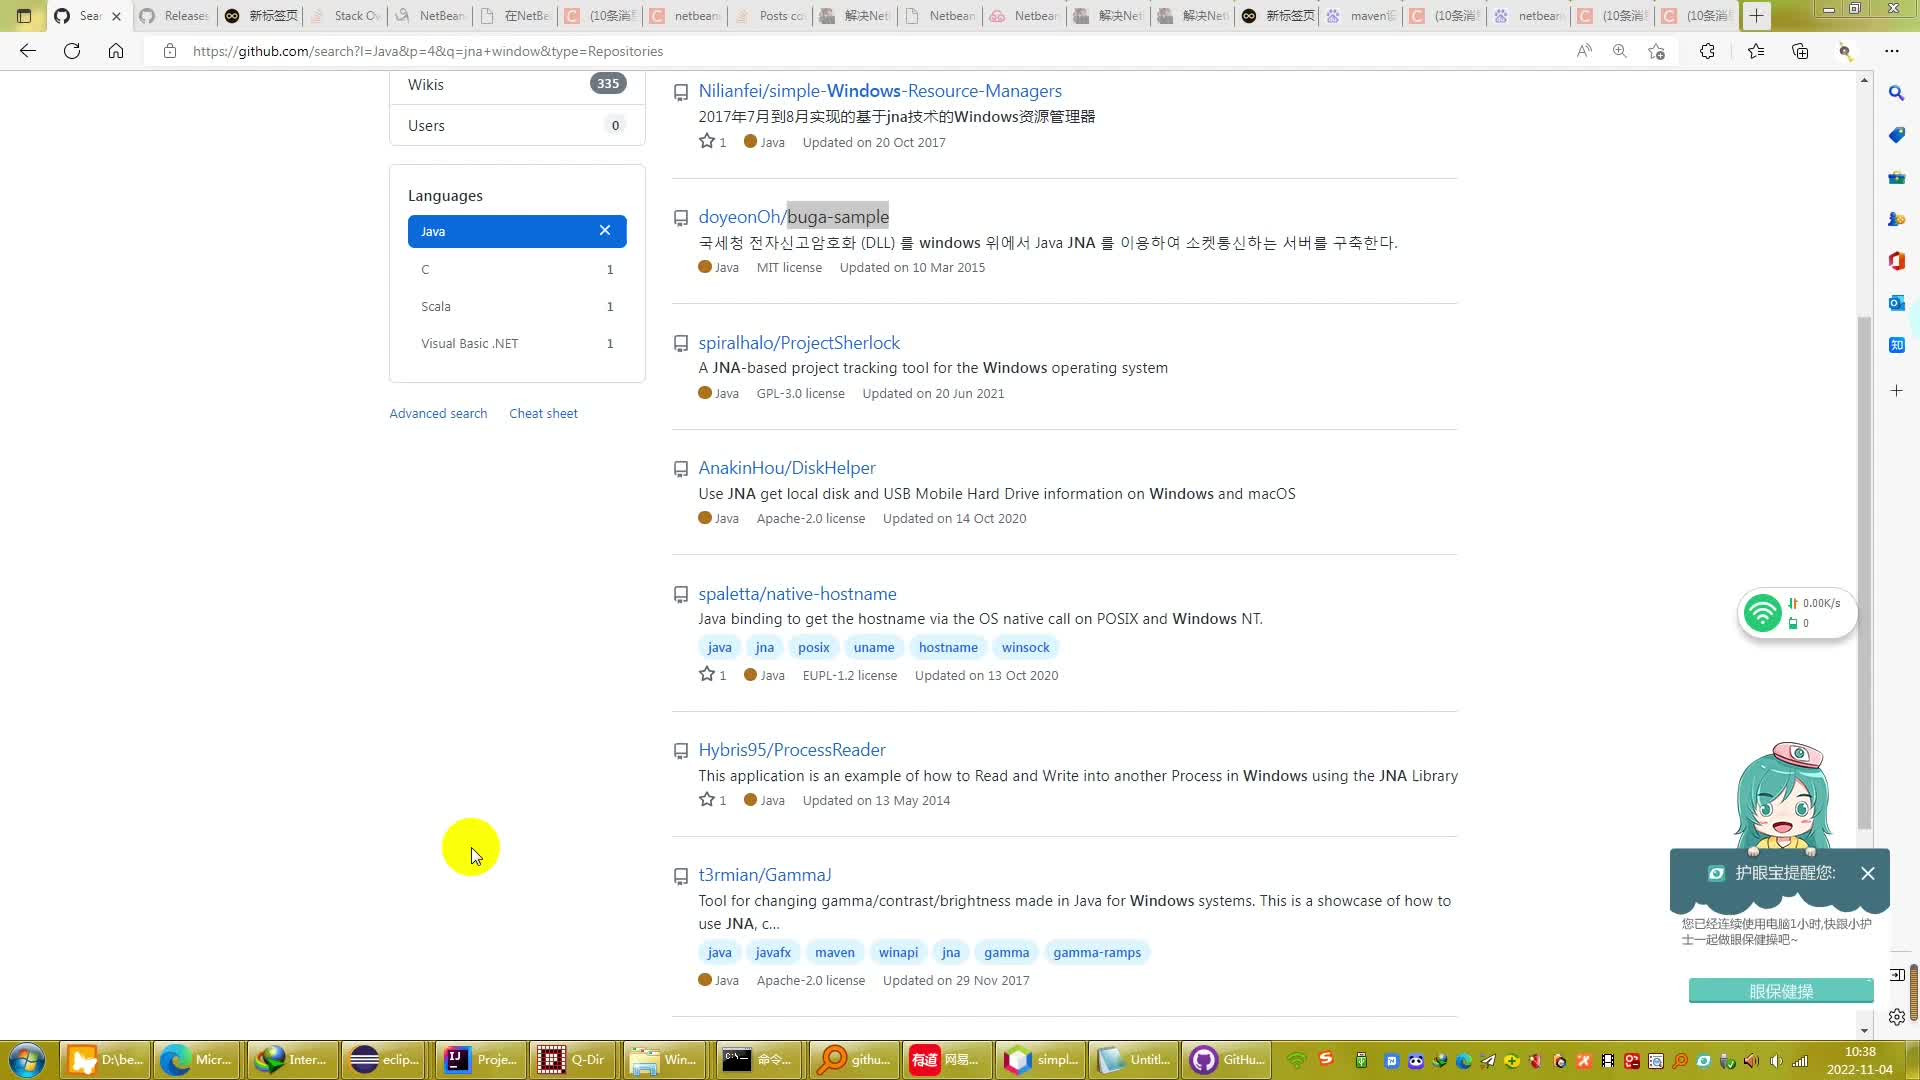Open the IntelliJ Project taskbar item
Image resolution: width=1920 pixels, height=1080 pixels.
point(480,1060)
